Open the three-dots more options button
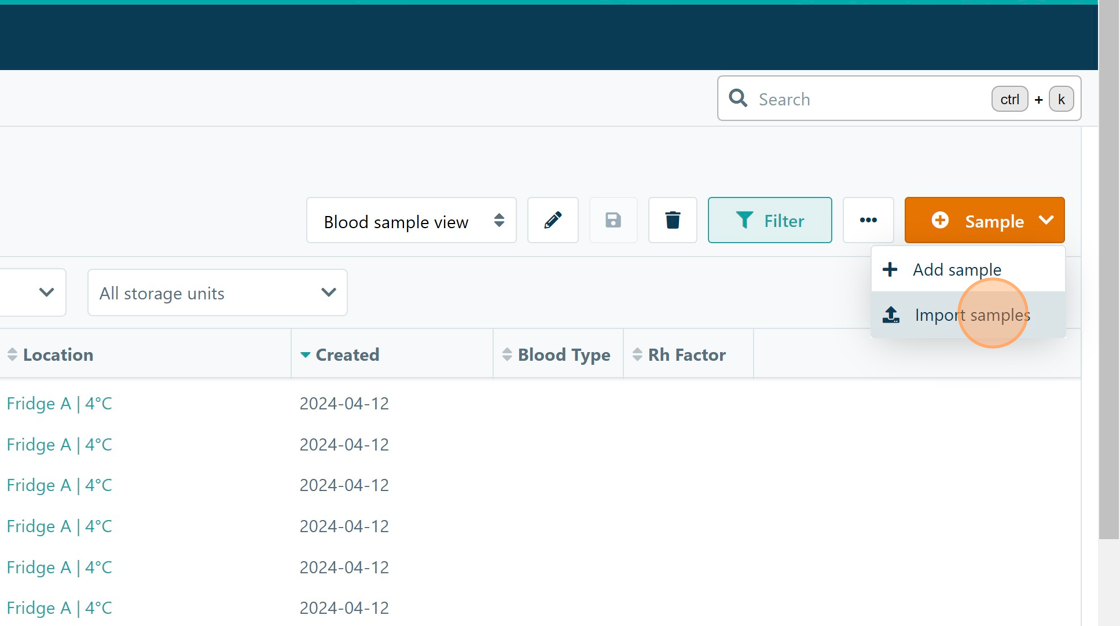The height and width of the screenshot is (626, 1120). 868,220
